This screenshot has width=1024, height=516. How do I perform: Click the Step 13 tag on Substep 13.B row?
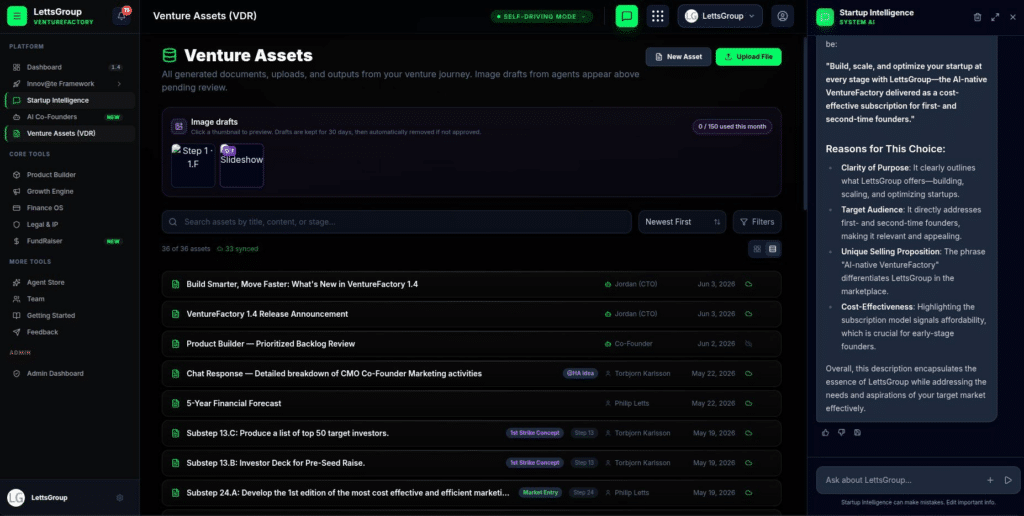point(584,463)
